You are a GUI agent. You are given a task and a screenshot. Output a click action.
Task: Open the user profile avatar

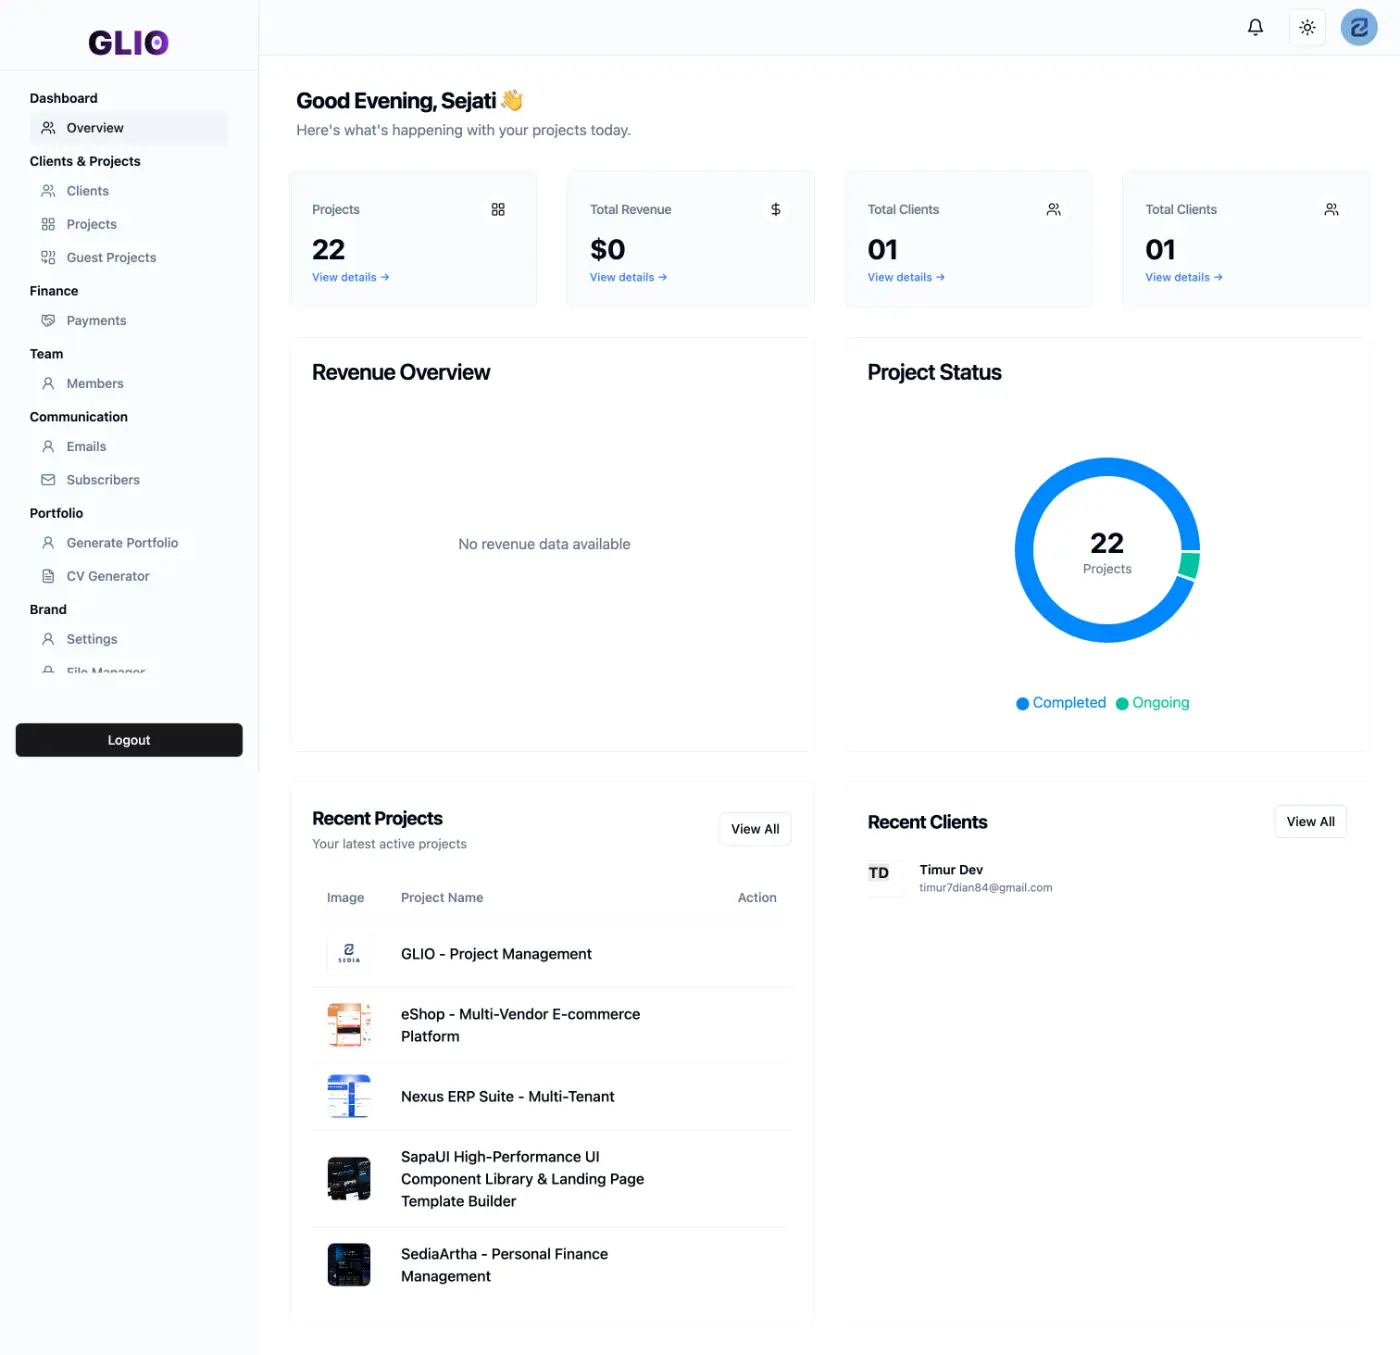(x=1359, y=27)
